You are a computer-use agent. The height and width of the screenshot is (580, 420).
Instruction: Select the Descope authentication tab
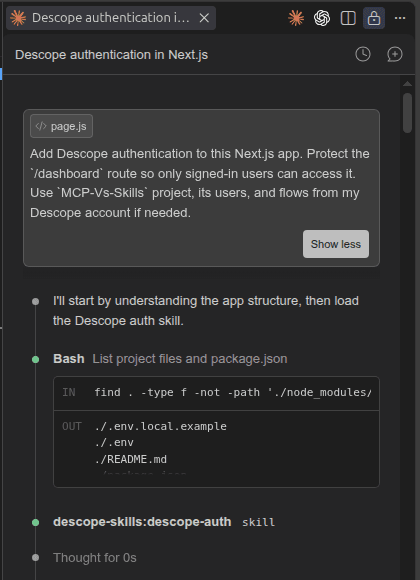[111, 18]
